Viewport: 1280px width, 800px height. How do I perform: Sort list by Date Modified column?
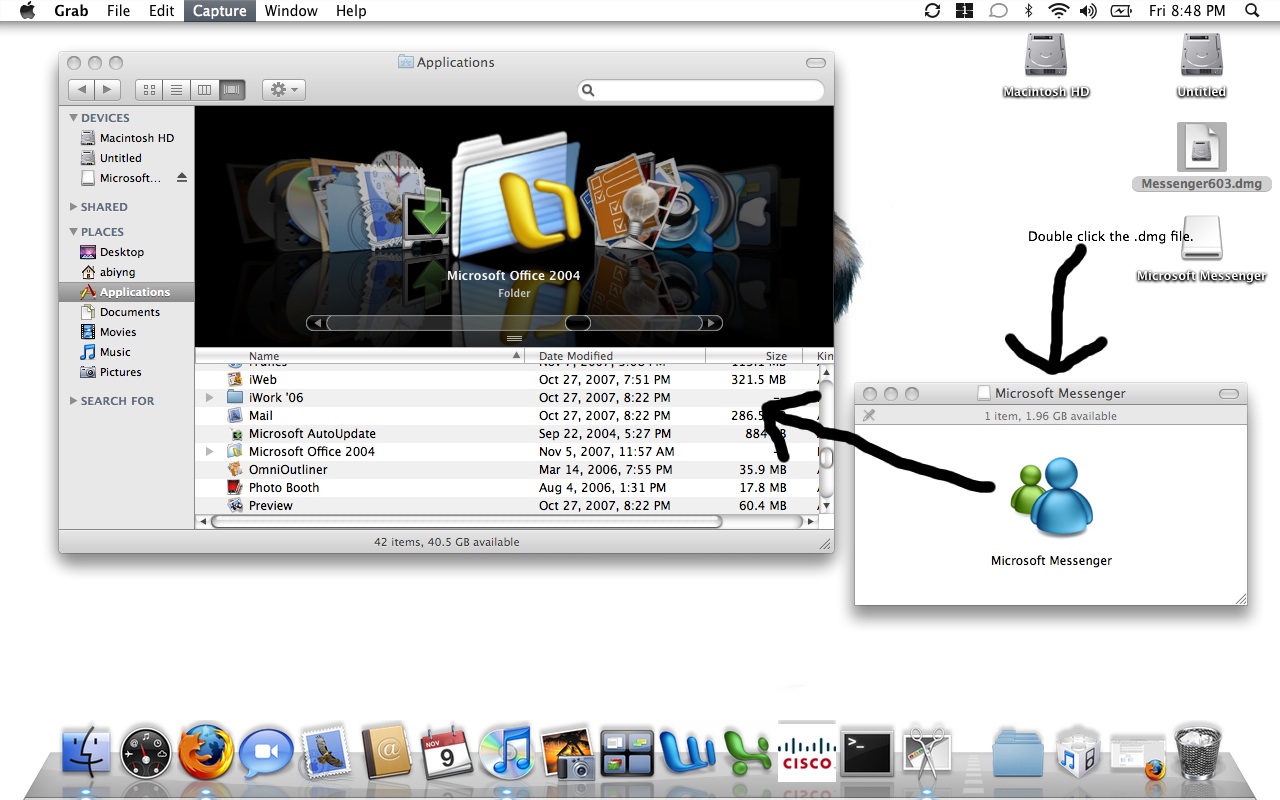tap(615, 356)
